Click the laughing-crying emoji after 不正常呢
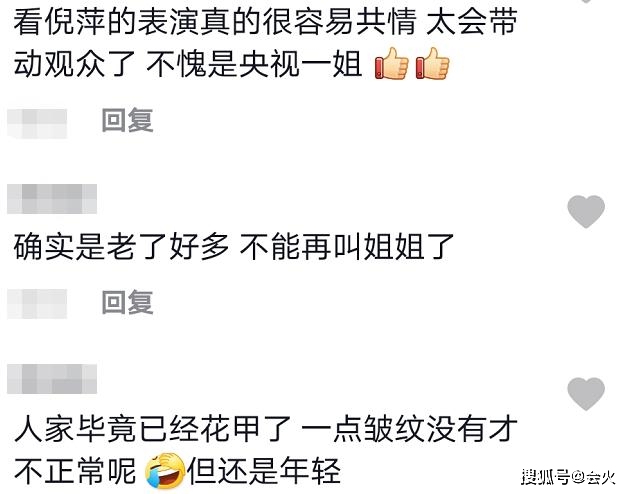Viewport: 630px width, 494px height. [x=165, y=471]
